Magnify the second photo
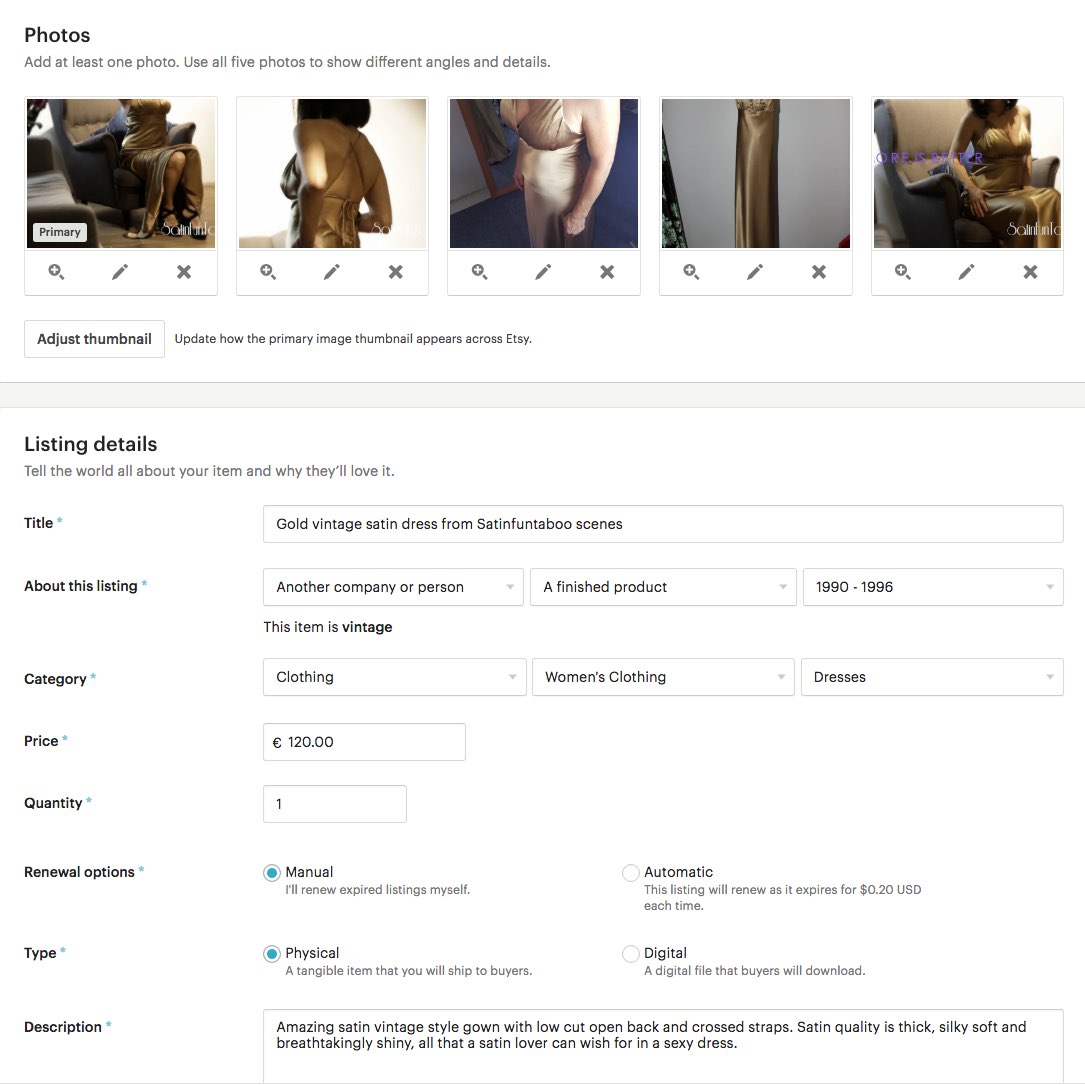Screen dimensions: 1085x1085 tap(268, 272)
